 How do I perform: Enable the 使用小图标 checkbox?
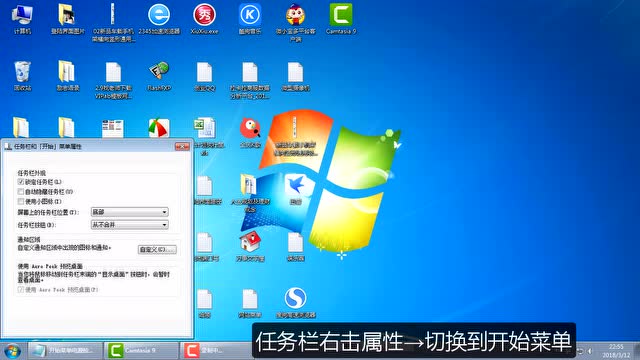(x=21, y=201)
